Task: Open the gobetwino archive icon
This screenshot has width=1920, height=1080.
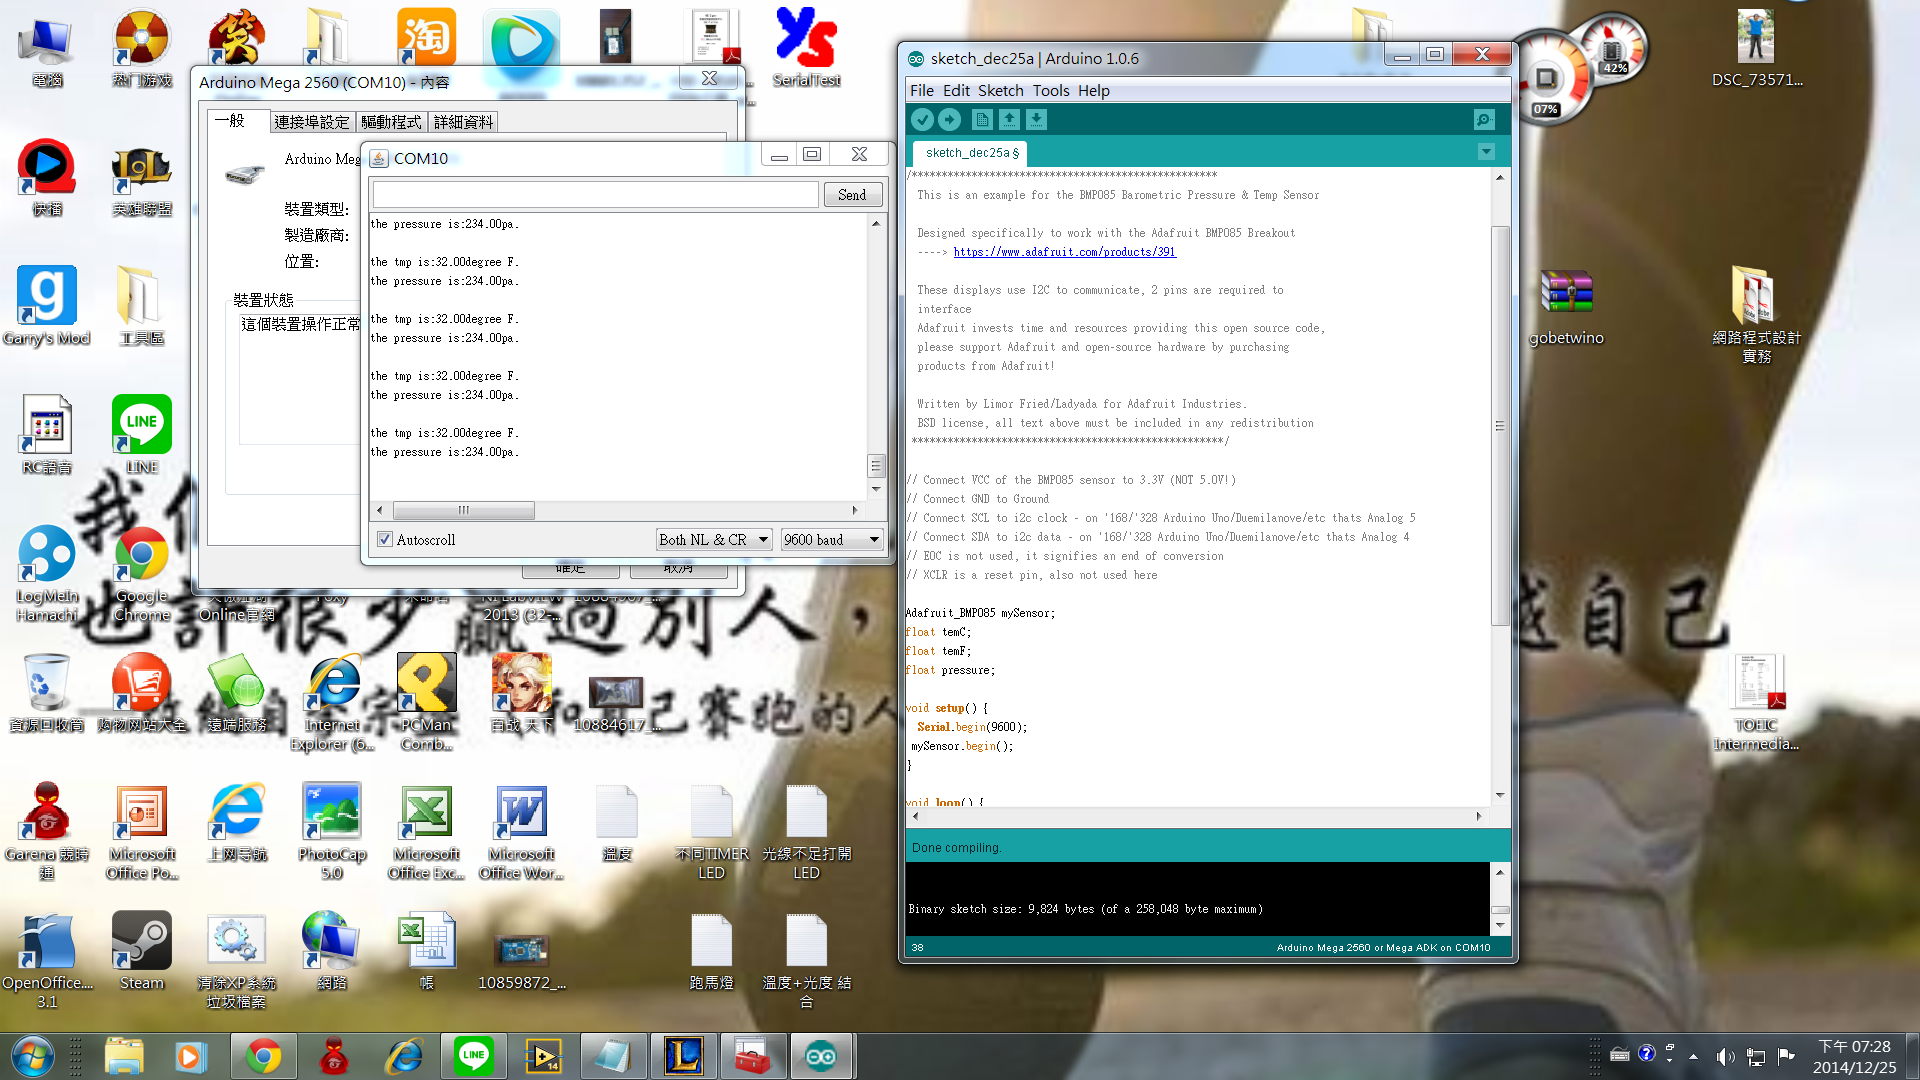Action: click(1566, 306)
